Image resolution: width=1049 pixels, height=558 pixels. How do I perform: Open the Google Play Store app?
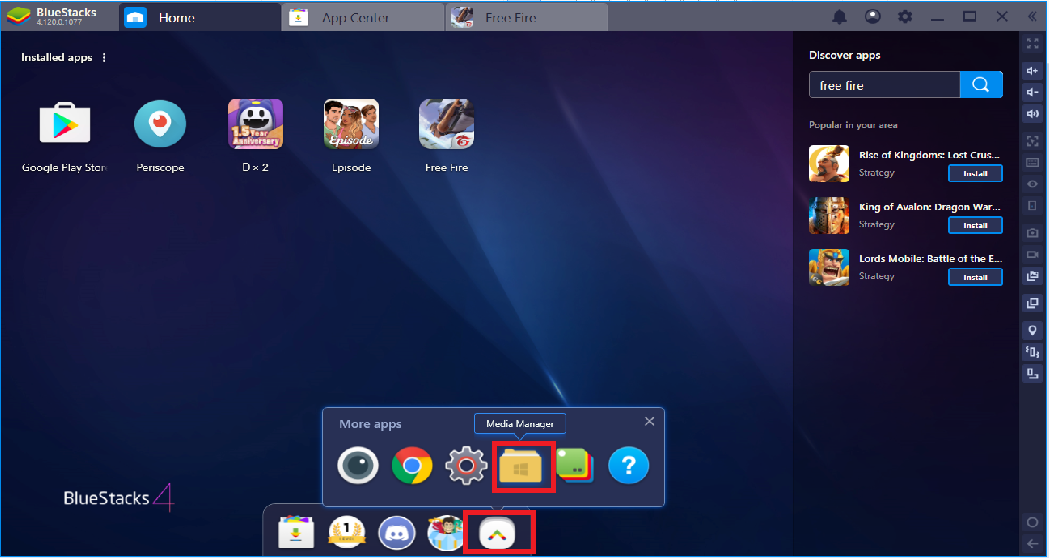coord(65,124)
